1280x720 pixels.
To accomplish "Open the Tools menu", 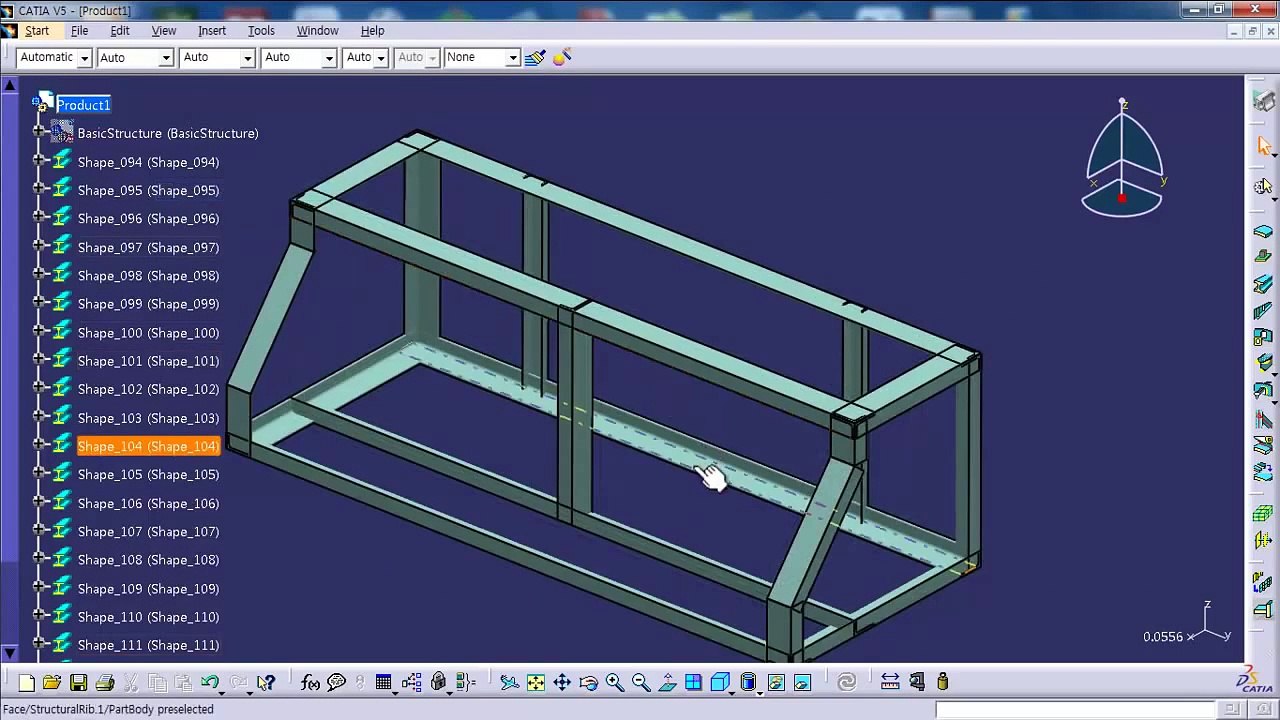I will pos(261,31).
